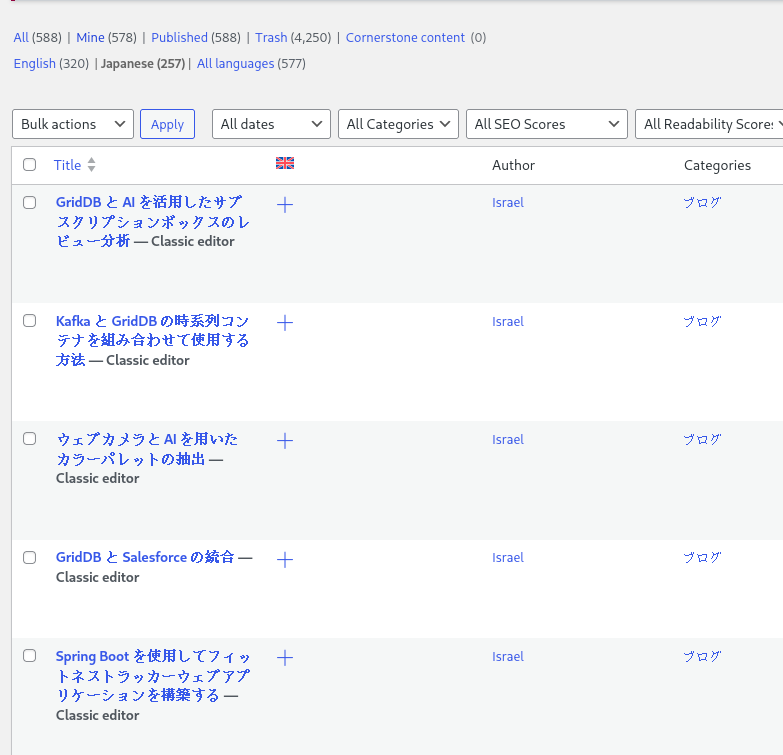The width and height of the screenshot is (783, 755).
Task: Click the UK flag column header icon
Action: tap(285, 164)
